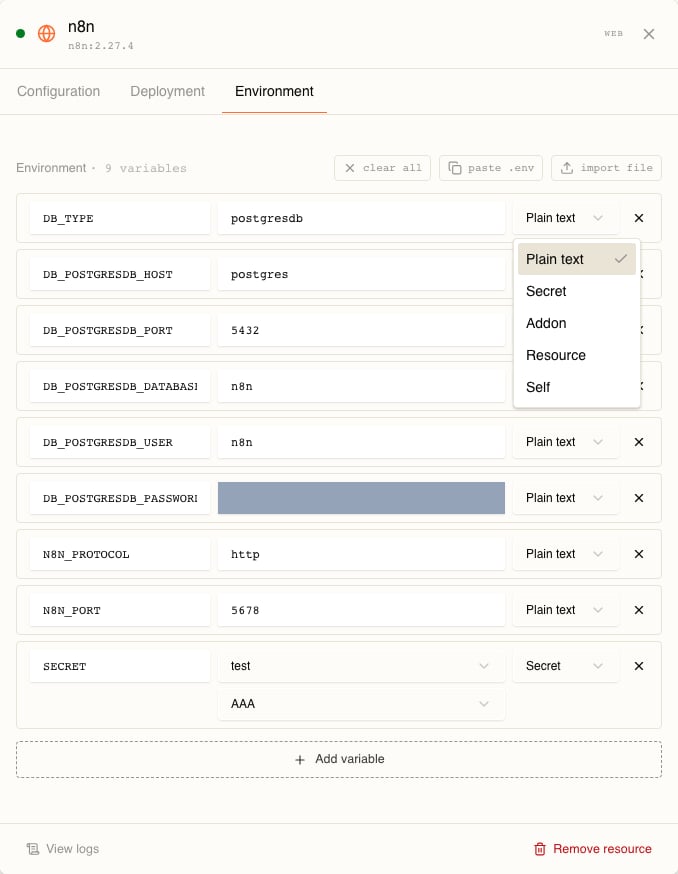Screen dimensions: 678x874
Task: Click the import file button
Action: coord(606,168)
